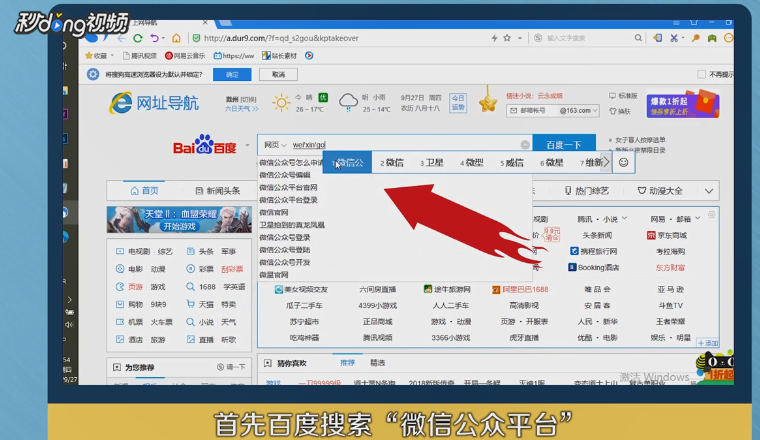Image resolution: width=760 pixels, height=440 pixels.
Task: Click the 网址导航 IE logo
Action: click(154, 103)
